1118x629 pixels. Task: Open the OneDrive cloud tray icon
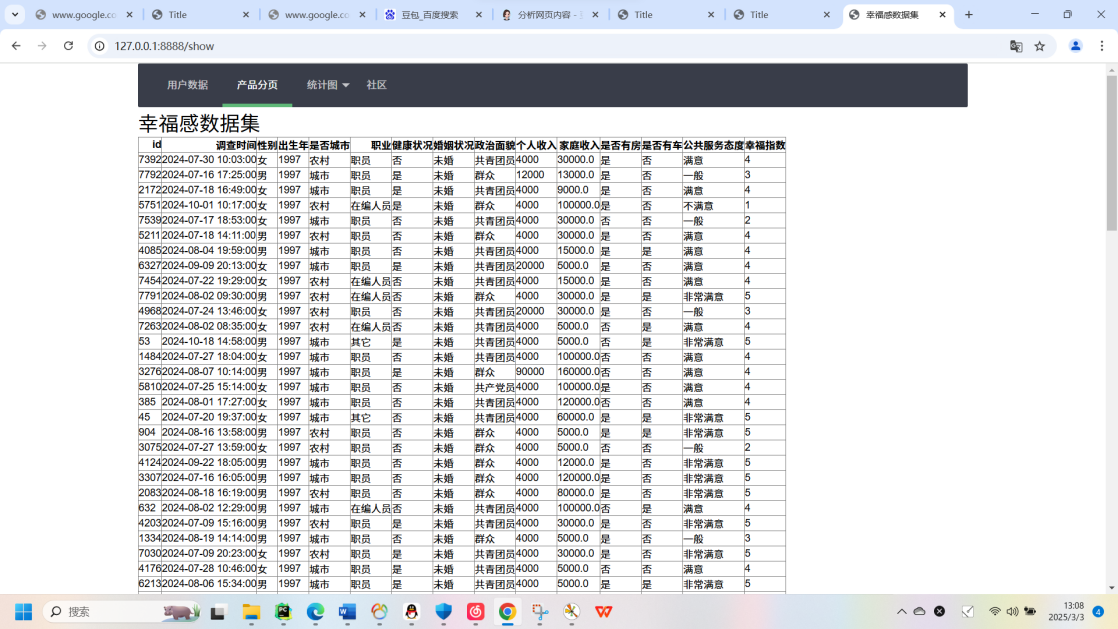[x=920, y=612]
